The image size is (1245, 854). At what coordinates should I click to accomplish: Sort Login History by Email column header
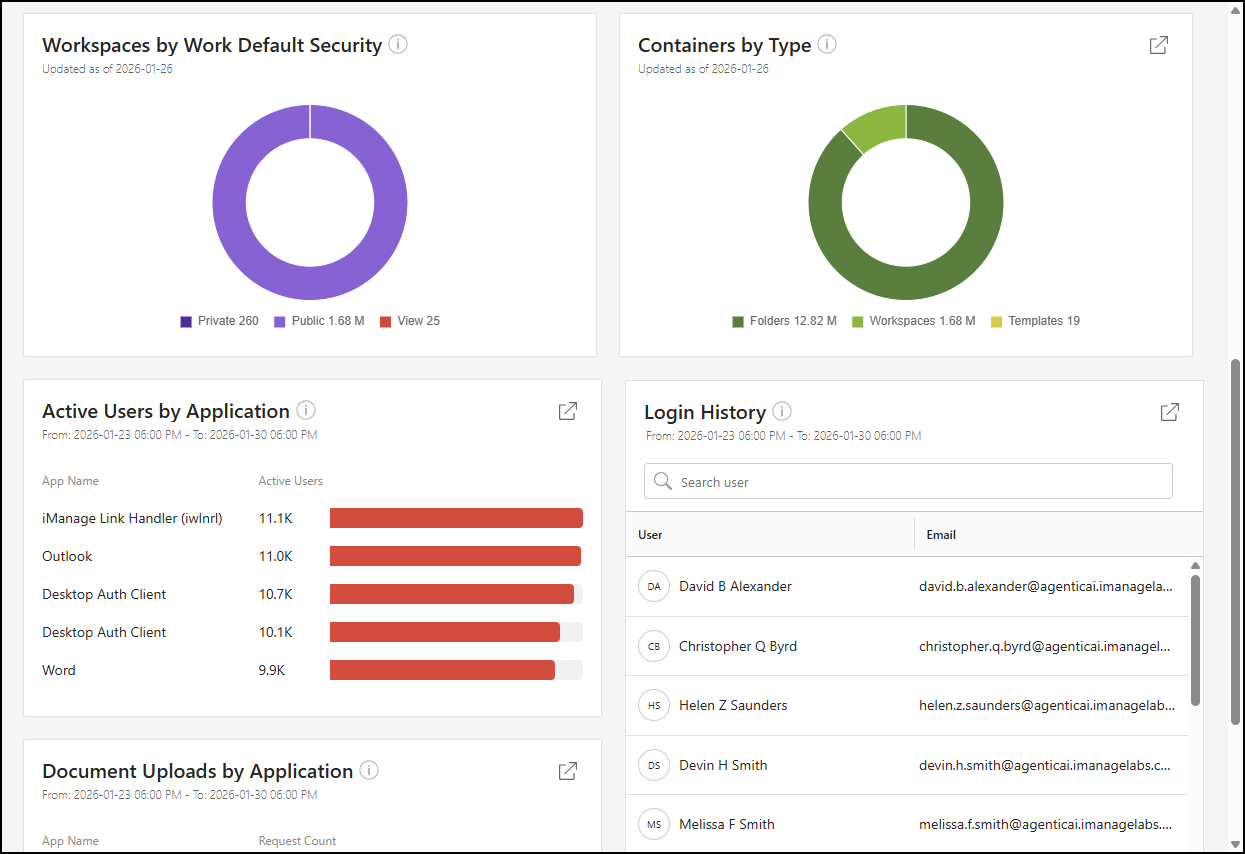[x=941, y=535]
